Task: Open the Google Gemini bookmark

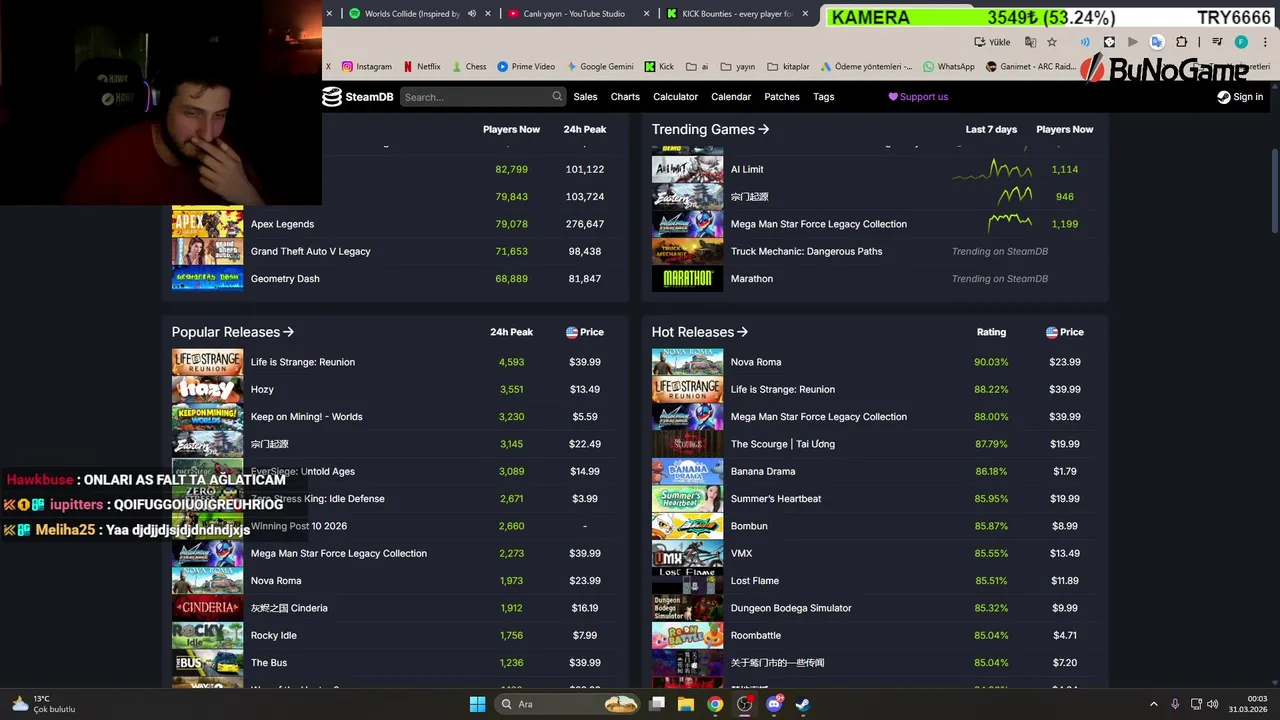Action: tap(600, 67)
